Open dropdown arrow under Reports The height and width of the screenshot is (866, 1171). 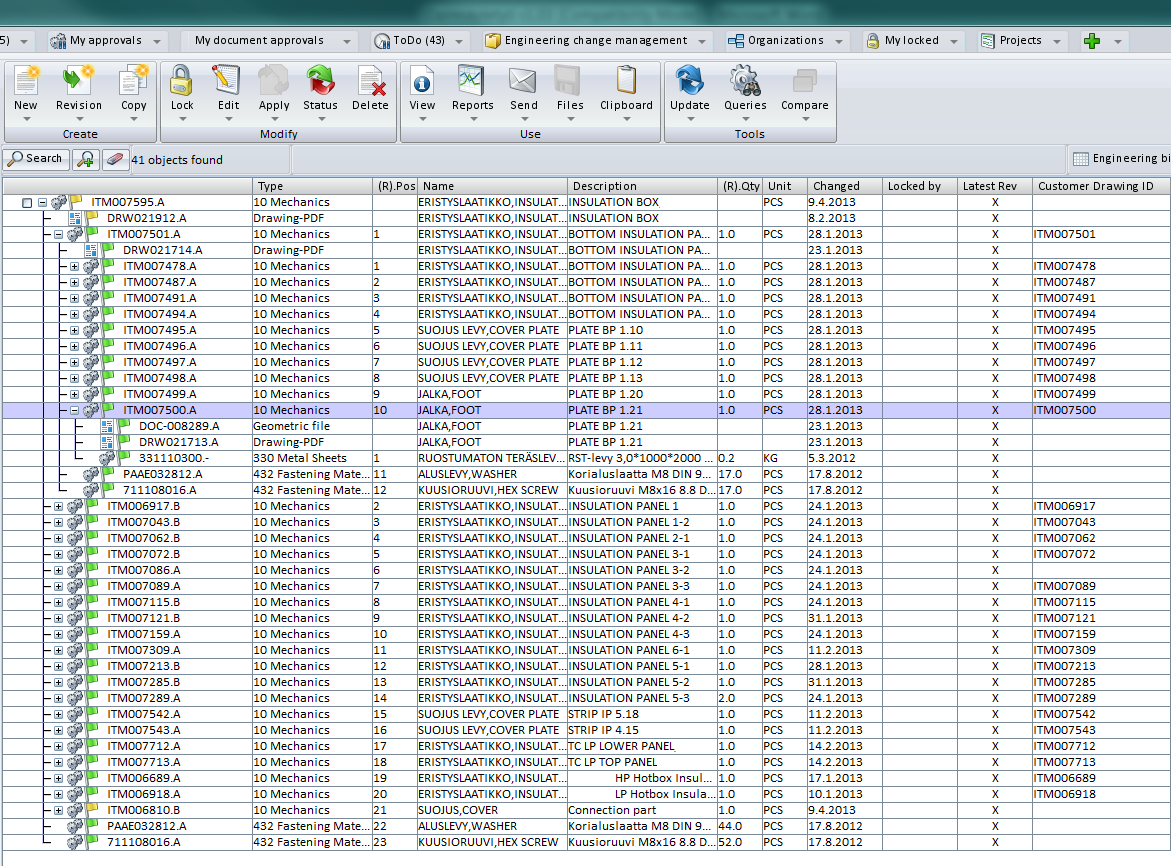point(473,119)
